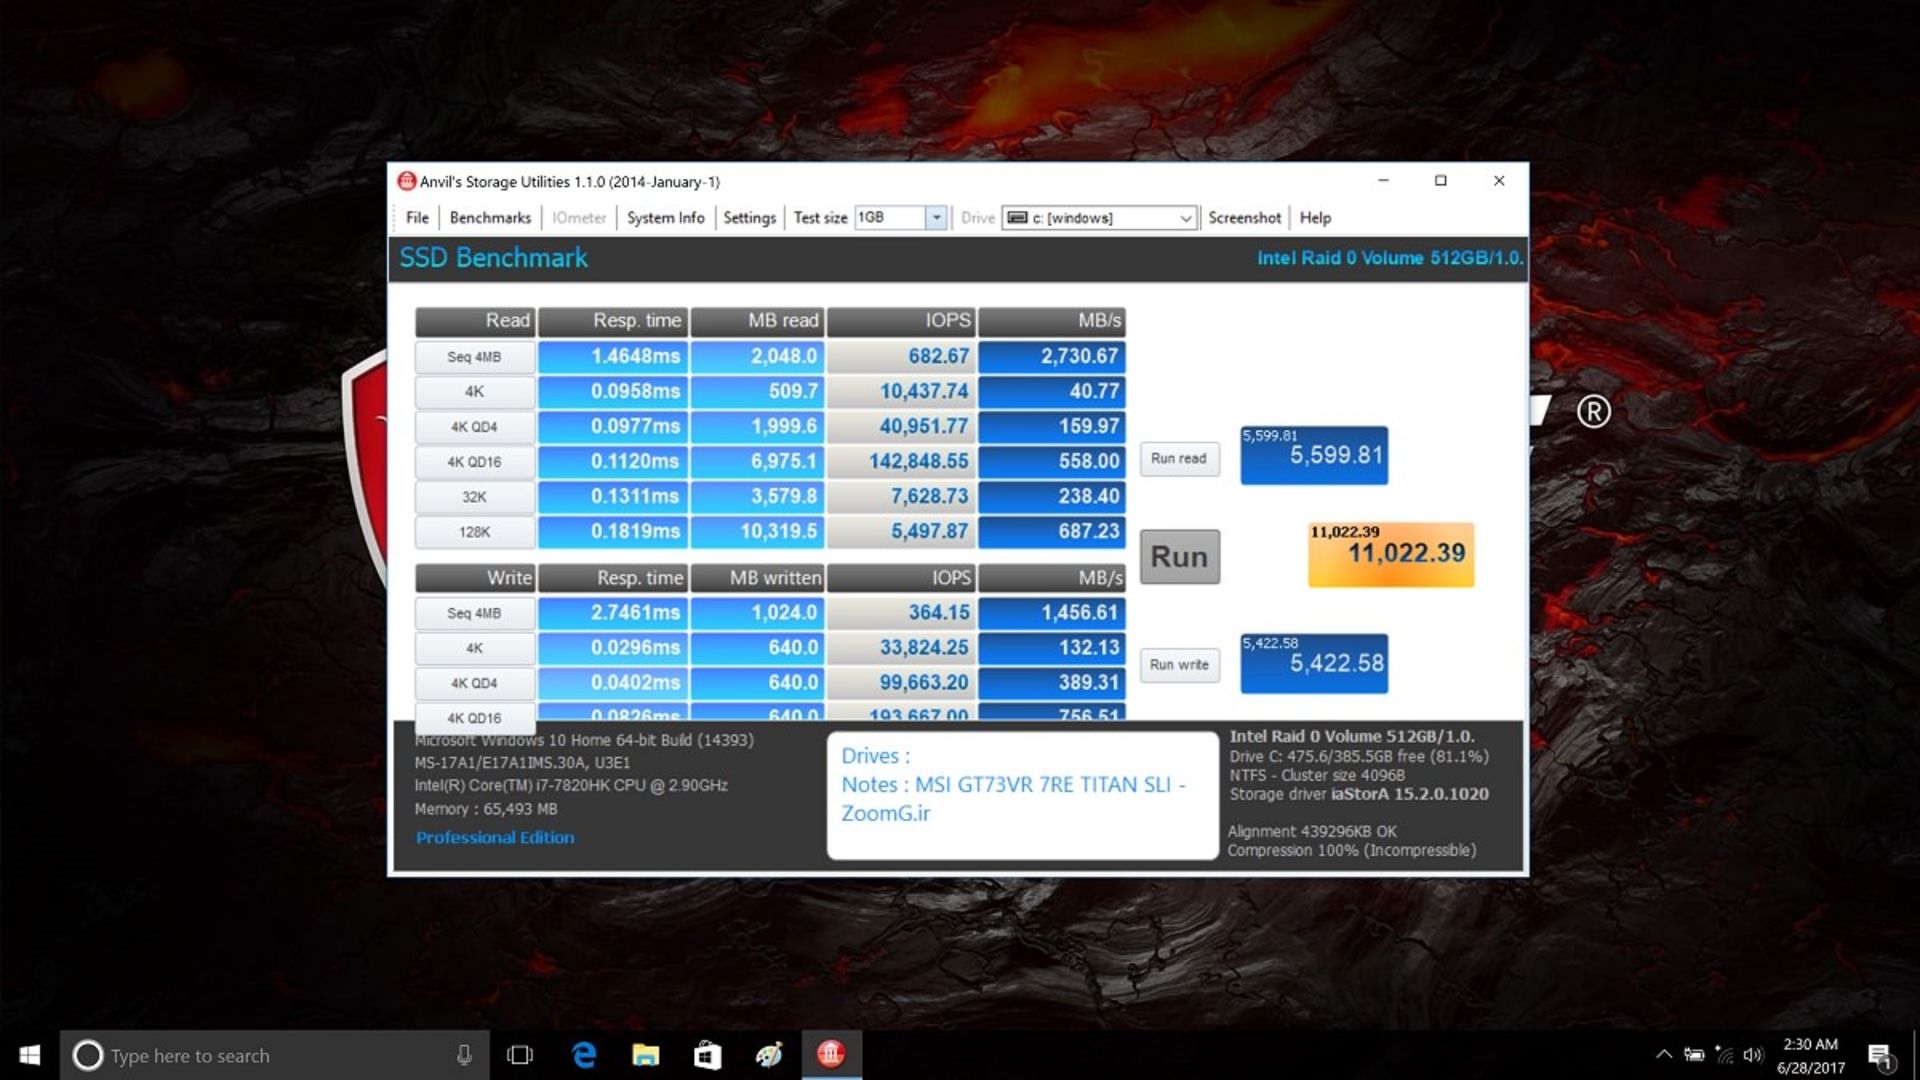Open the Windows Store taskbar icon
Image resolution: width=1920 pixels, height=1080 pixels.
[x=708, y=1055]
